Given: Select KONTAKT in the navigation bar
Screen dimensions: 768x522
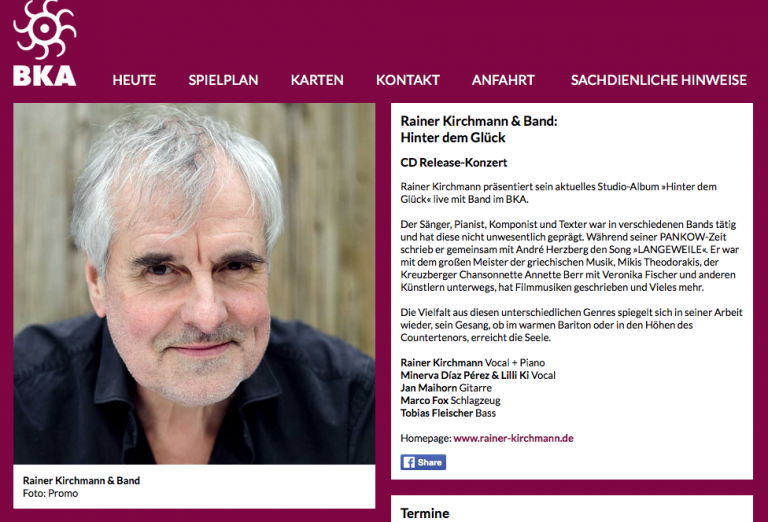Looking at the screenshot, I should click(x=408, y=80).
